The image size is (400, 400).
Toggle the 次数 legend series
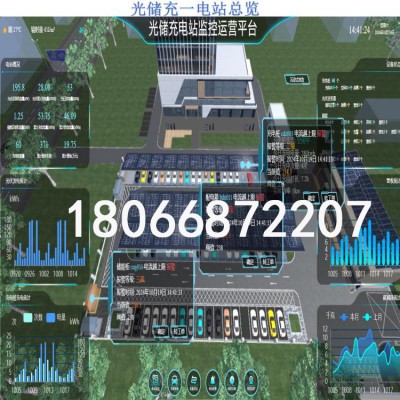pos(33,317)
